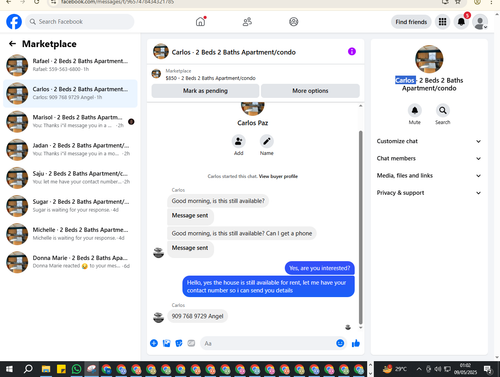Open WhatsApp from taskbar
The height and width of the screenshot is (377, 500).
76,369
